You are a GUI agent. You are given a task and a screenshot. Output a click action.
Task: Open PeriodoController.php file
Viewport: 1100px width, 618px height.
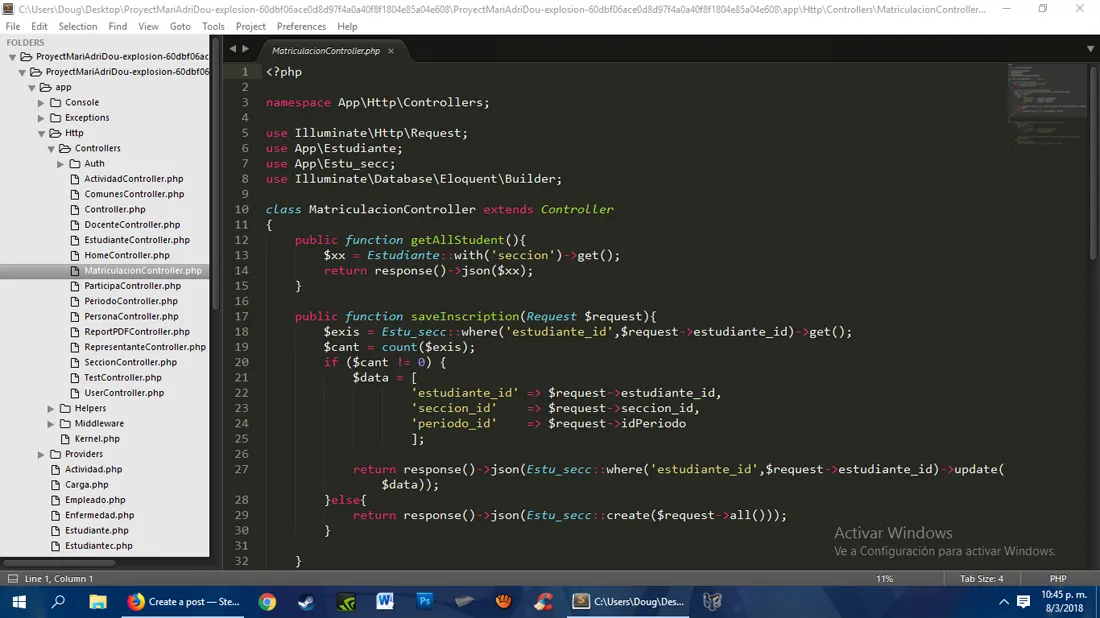(130, 302)
